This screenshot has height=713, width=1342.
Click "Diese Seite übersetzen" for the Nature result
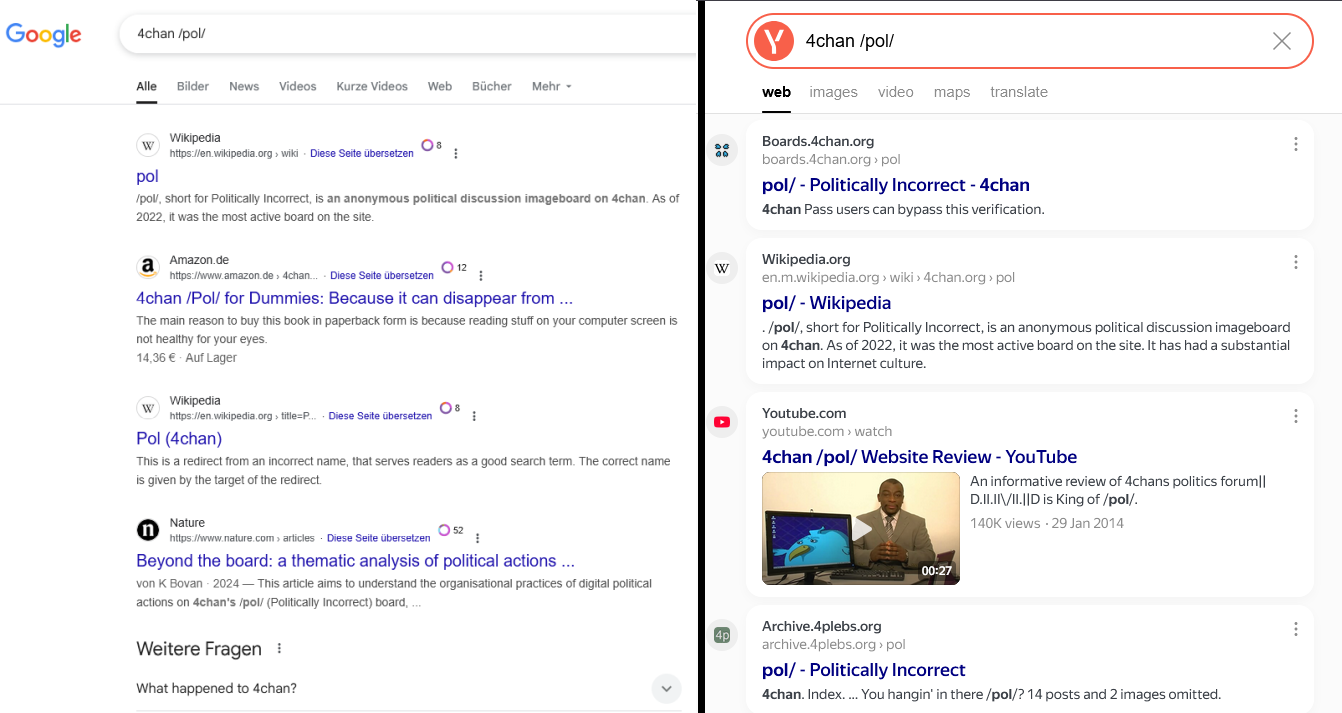pyautogui.click(x=379, y=538)
